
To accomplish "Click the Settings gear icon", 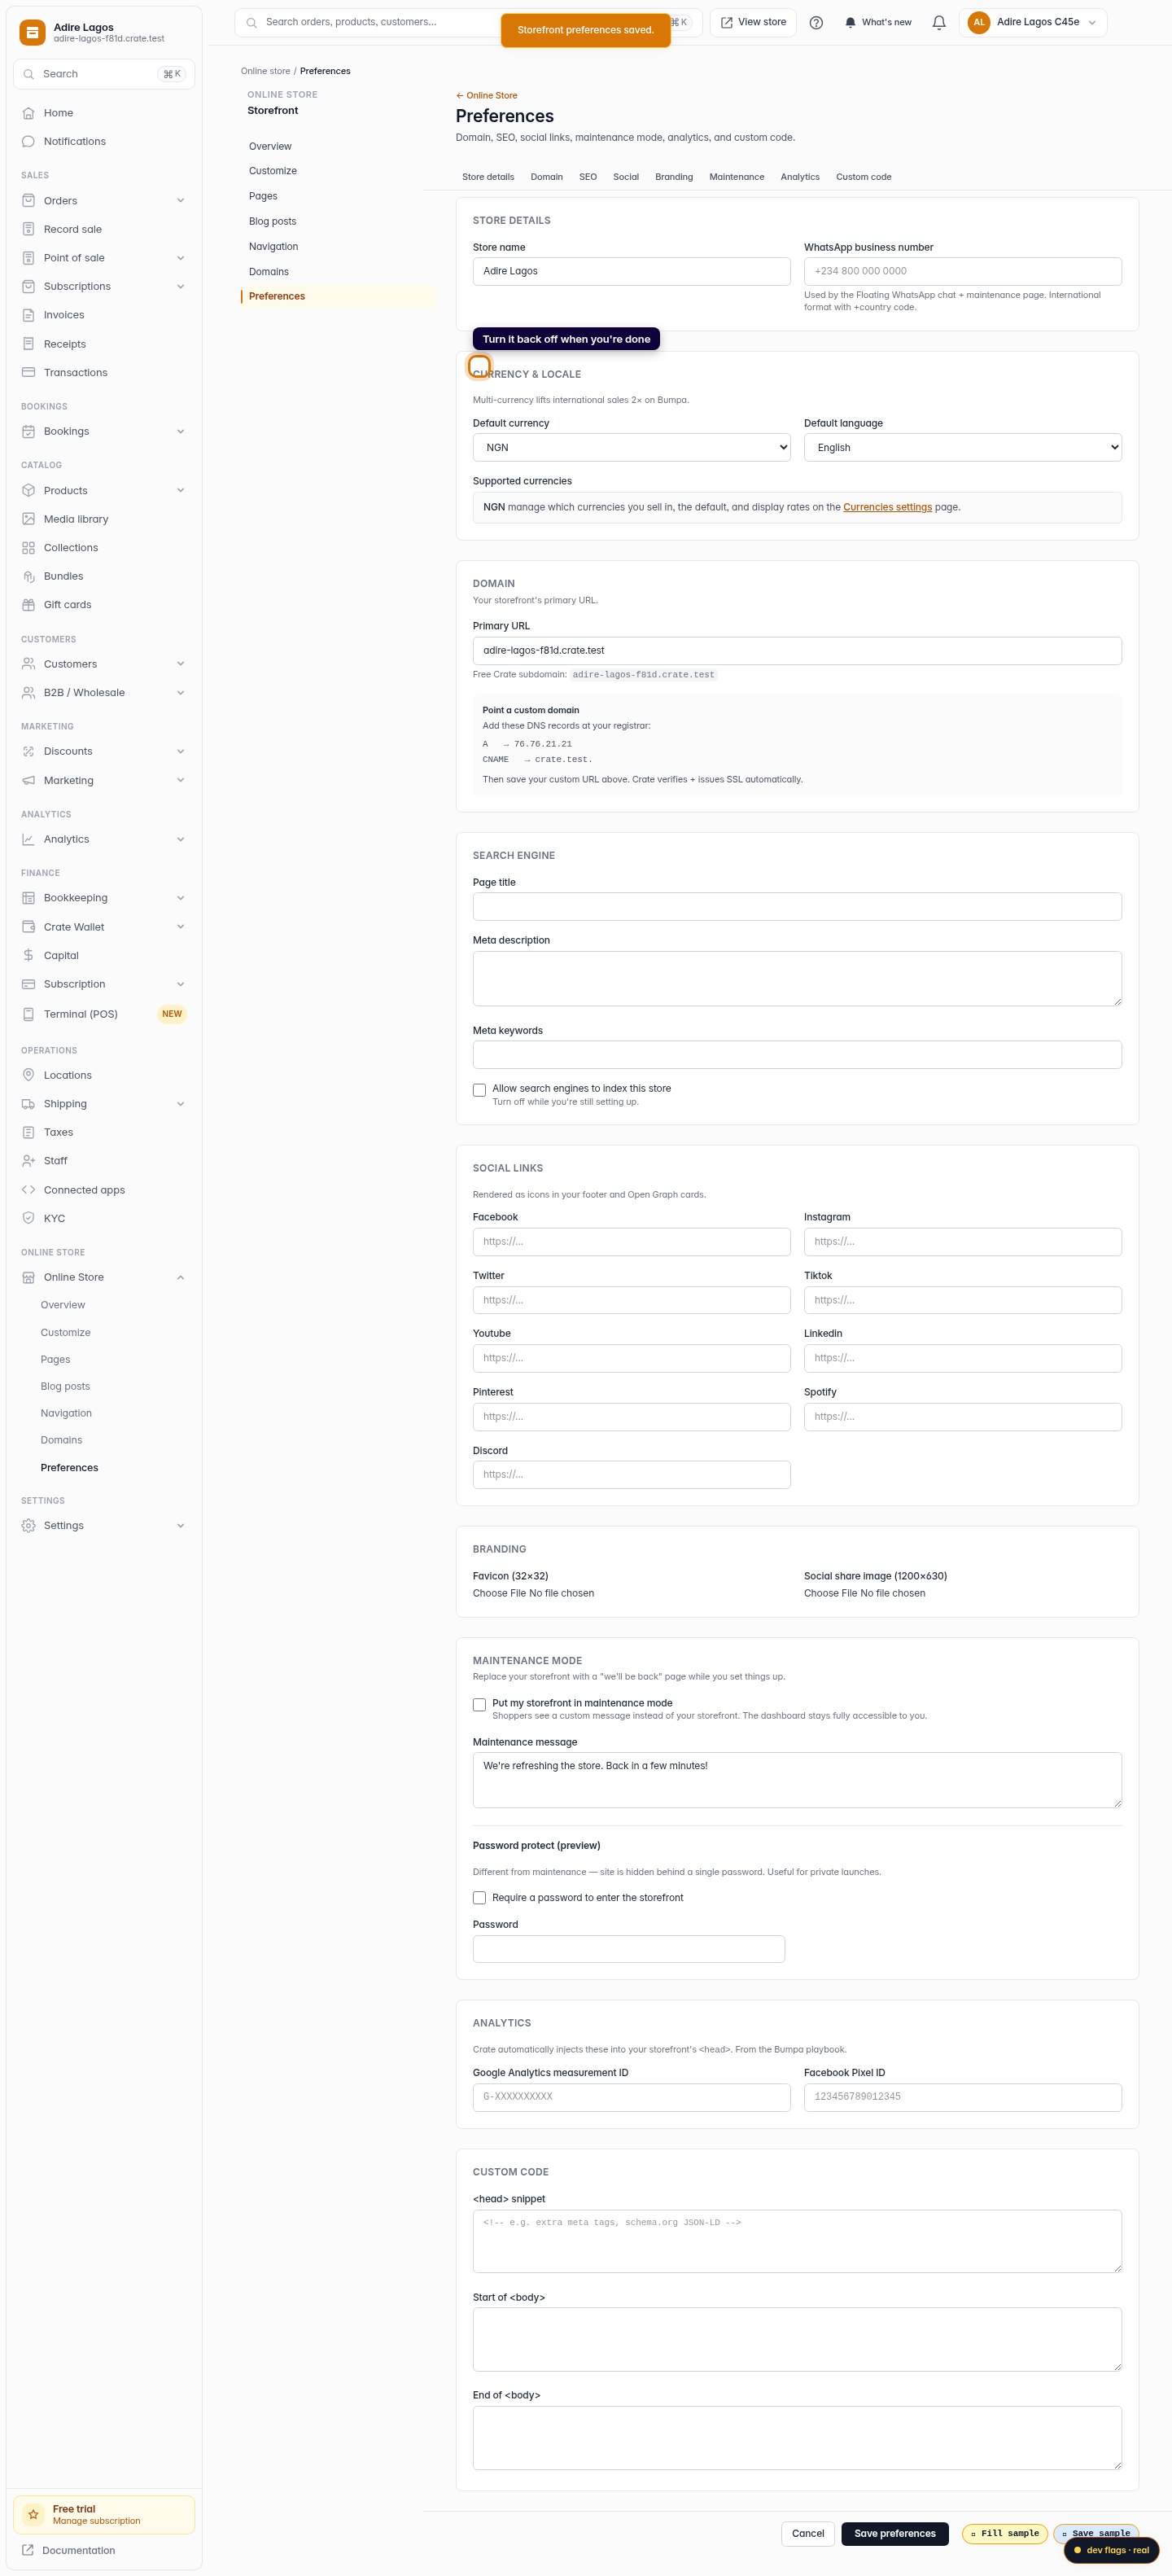I will [28, 1525].
